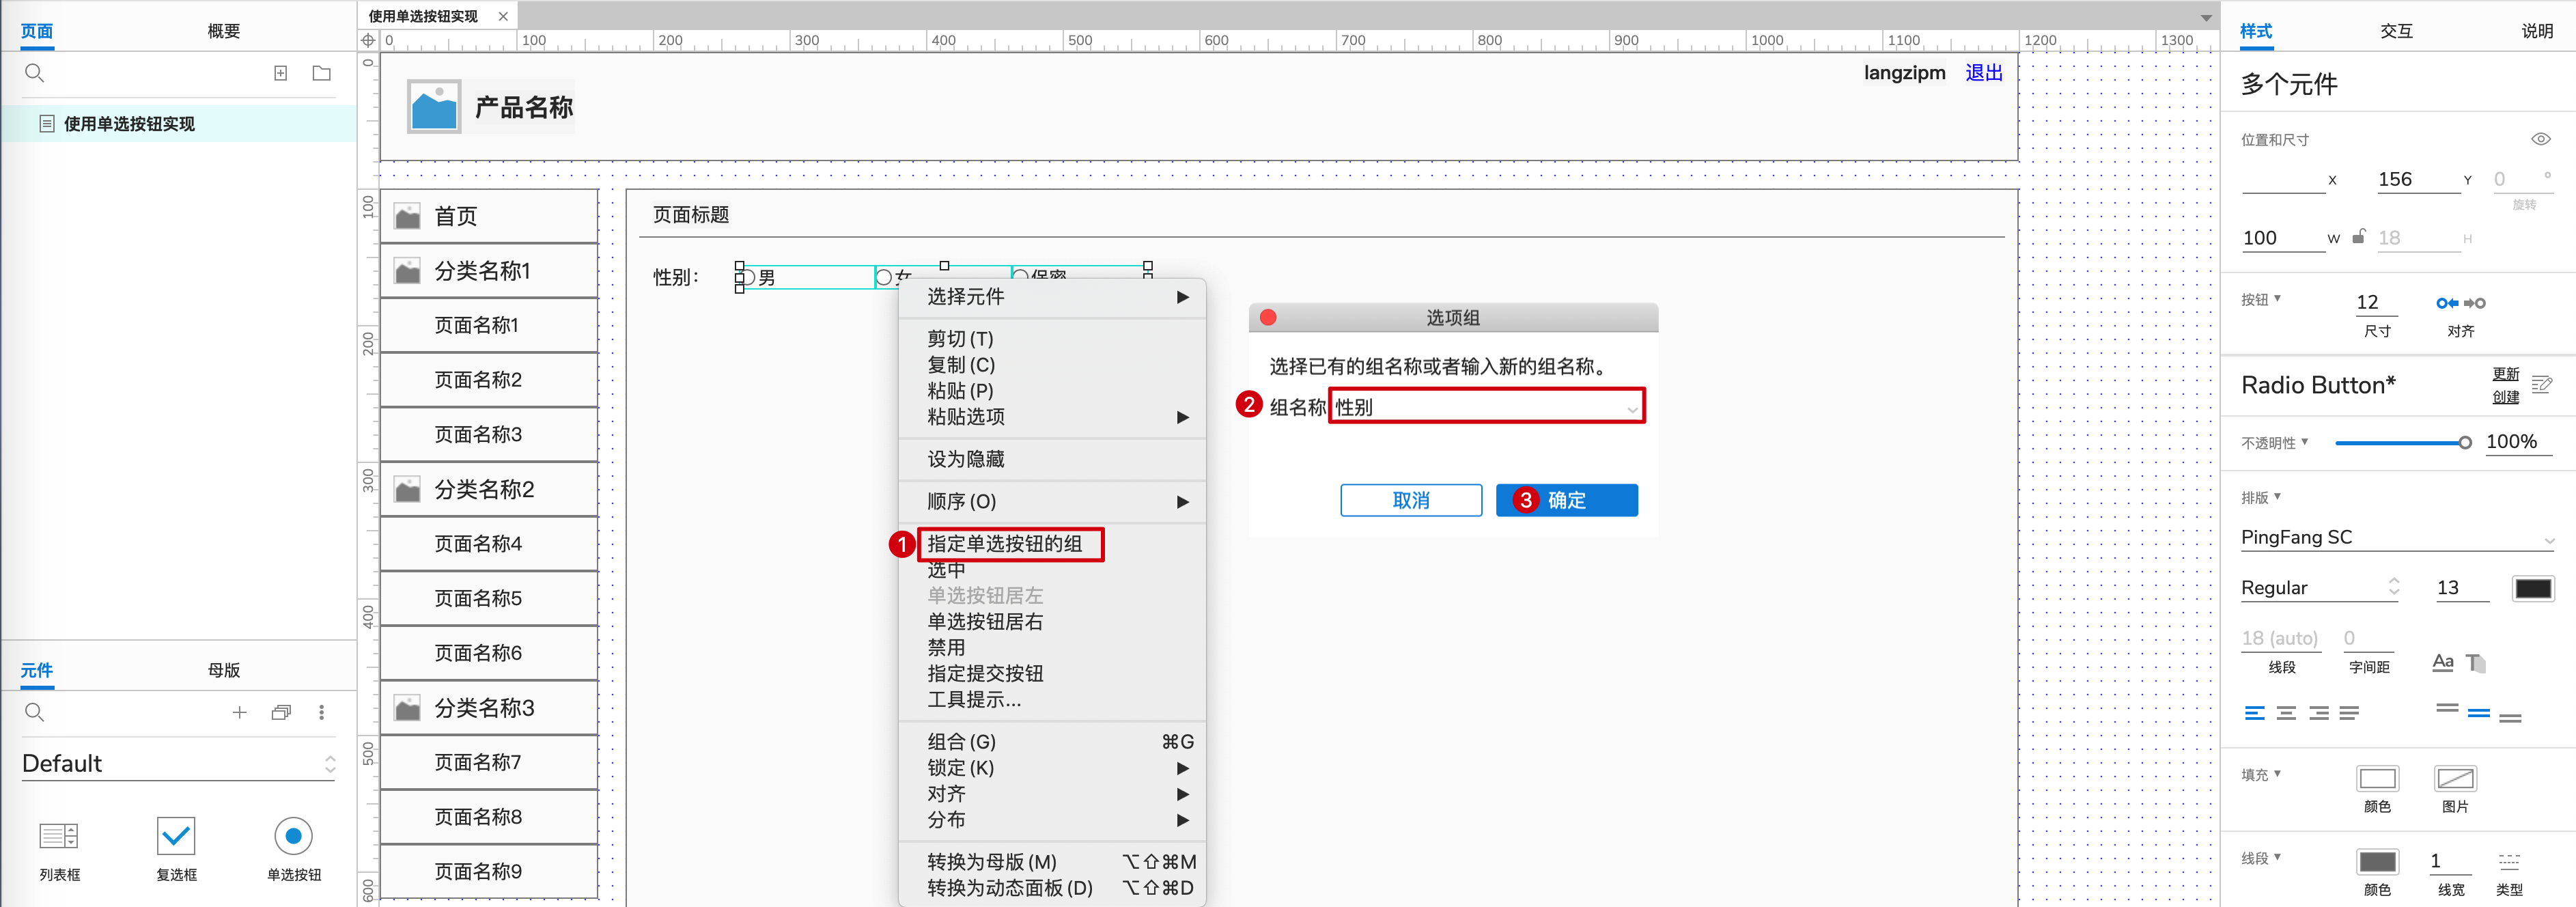Click the 退出 link in header
The image size is (2576, 907).
1984,72
